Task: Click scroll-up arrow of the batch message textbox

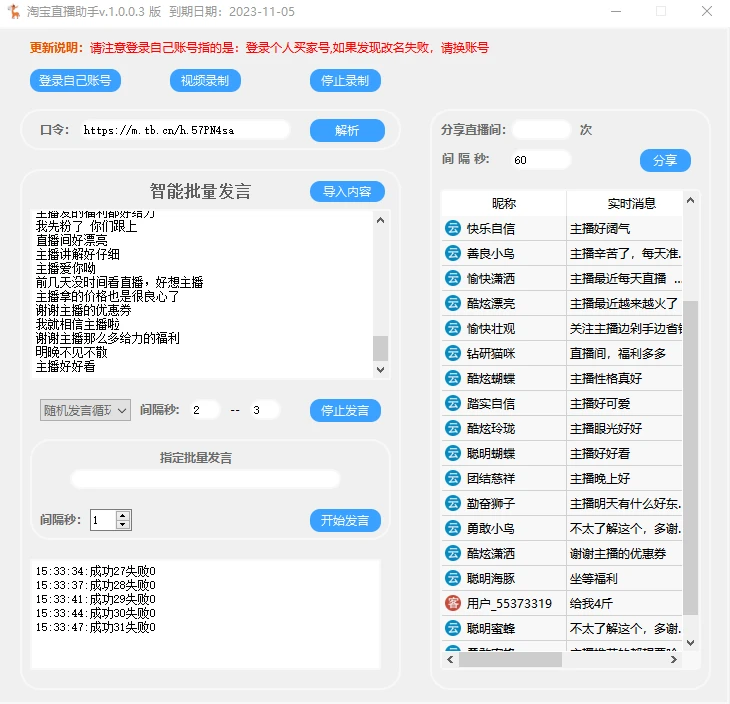Action: tap(380, 220)
